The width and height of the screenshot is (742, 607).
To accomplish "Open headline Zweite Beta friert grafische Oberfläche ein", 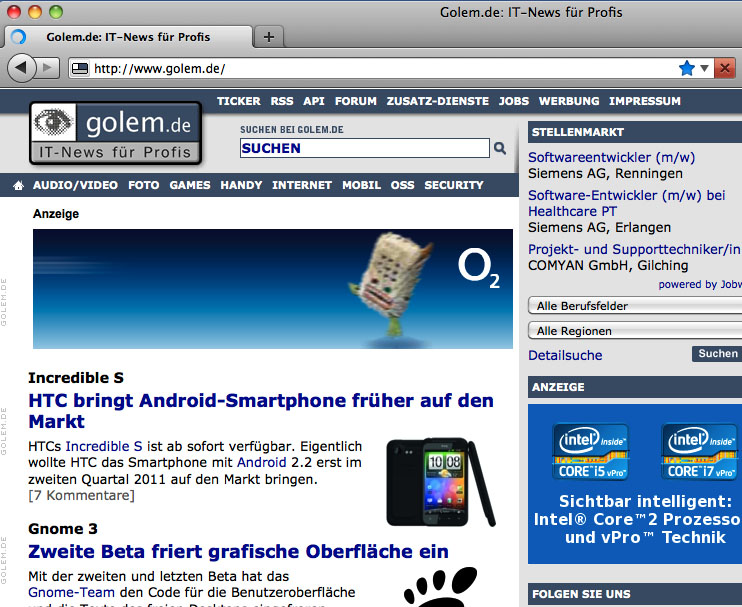I will [x=238, y=552].
